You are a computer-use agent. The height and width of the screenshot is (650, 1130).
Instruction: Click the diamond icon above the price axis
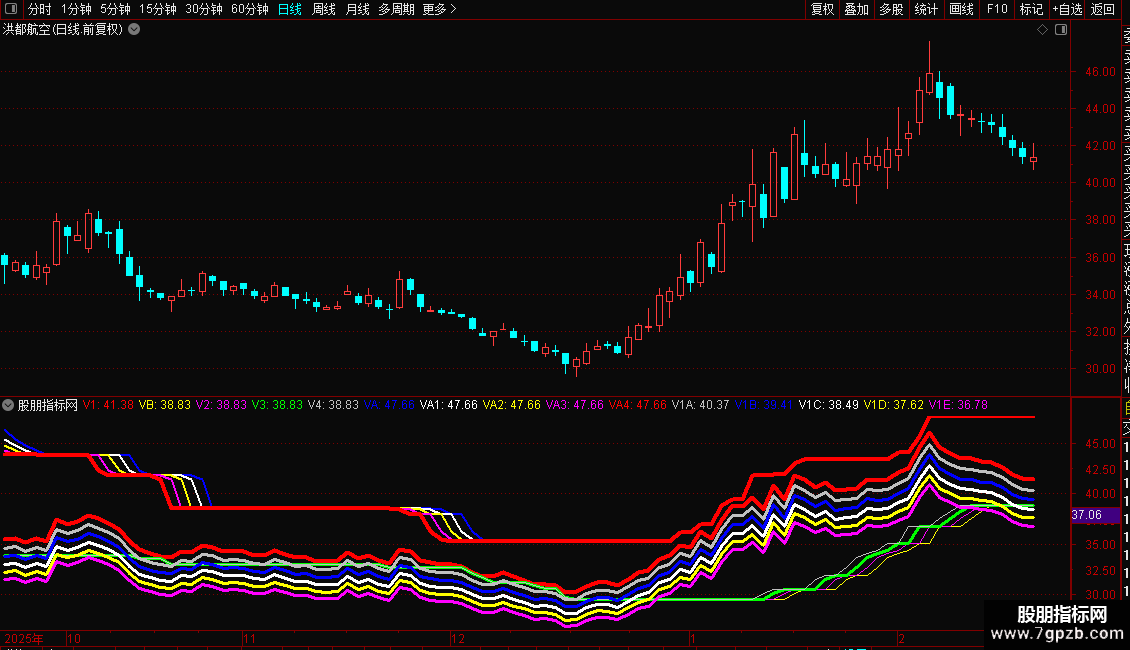[1043, 30]
